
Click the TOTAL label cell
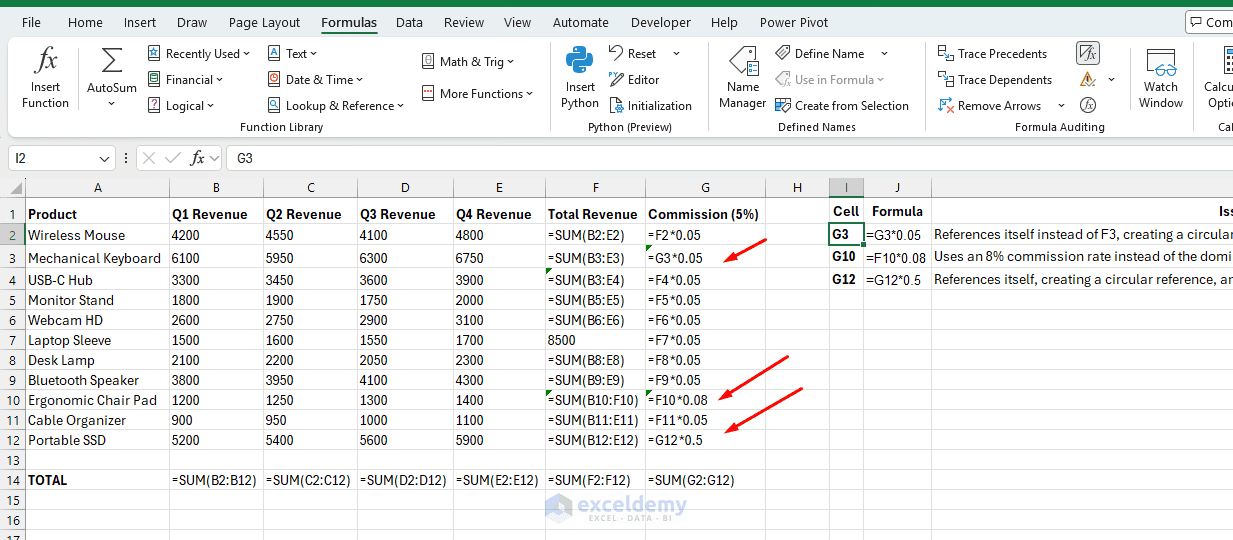(97, 480)
